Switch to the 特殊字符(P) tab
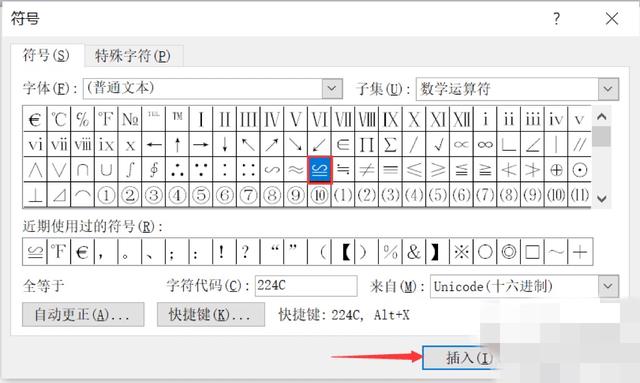This screenshot has width=640, height=383. (133, 56)
